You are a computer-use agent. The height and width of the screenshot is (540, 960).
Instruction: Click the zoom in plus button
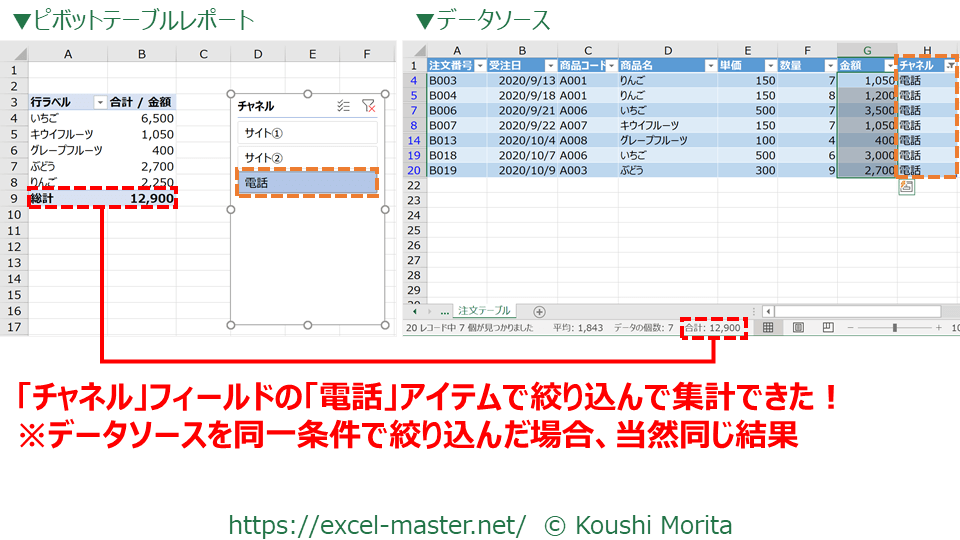[x=938, y=327]
